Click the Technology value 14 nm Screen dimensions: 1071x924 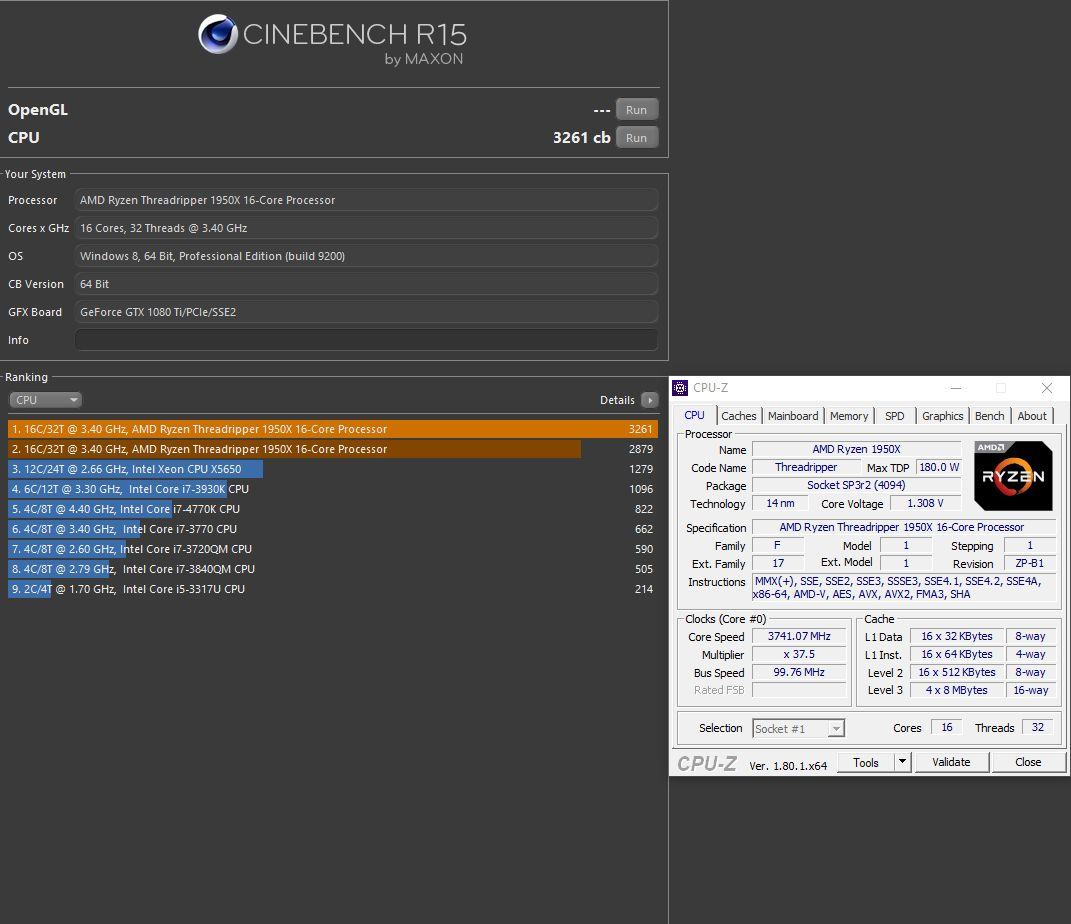[x=780, y=503]
